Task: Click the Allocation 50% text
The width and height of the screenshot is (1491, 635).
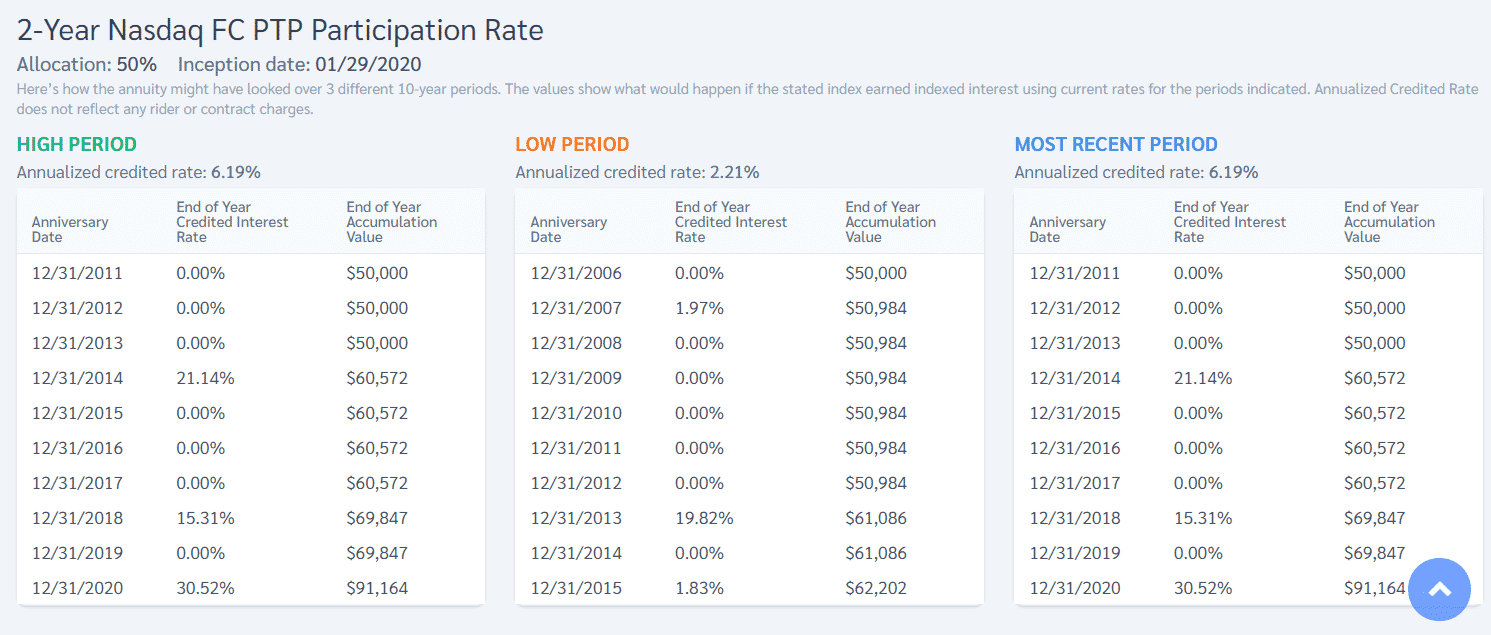Action: (87, 65)
